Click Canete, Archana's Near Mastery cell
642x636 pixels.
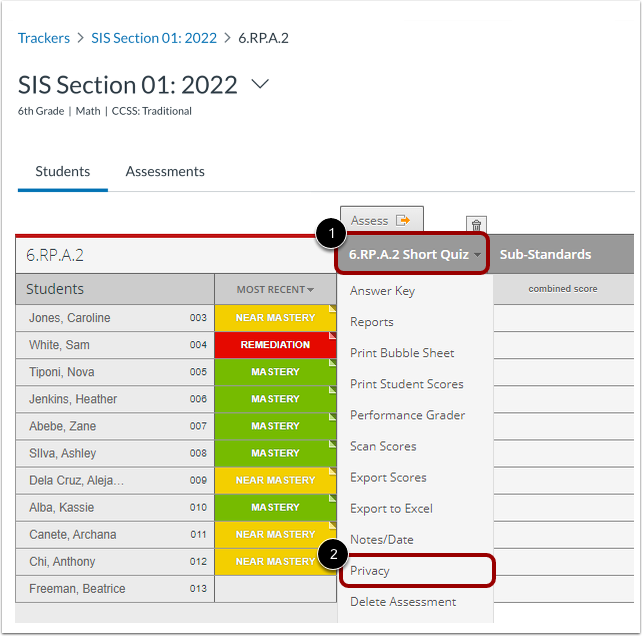(x=275, y=534)
